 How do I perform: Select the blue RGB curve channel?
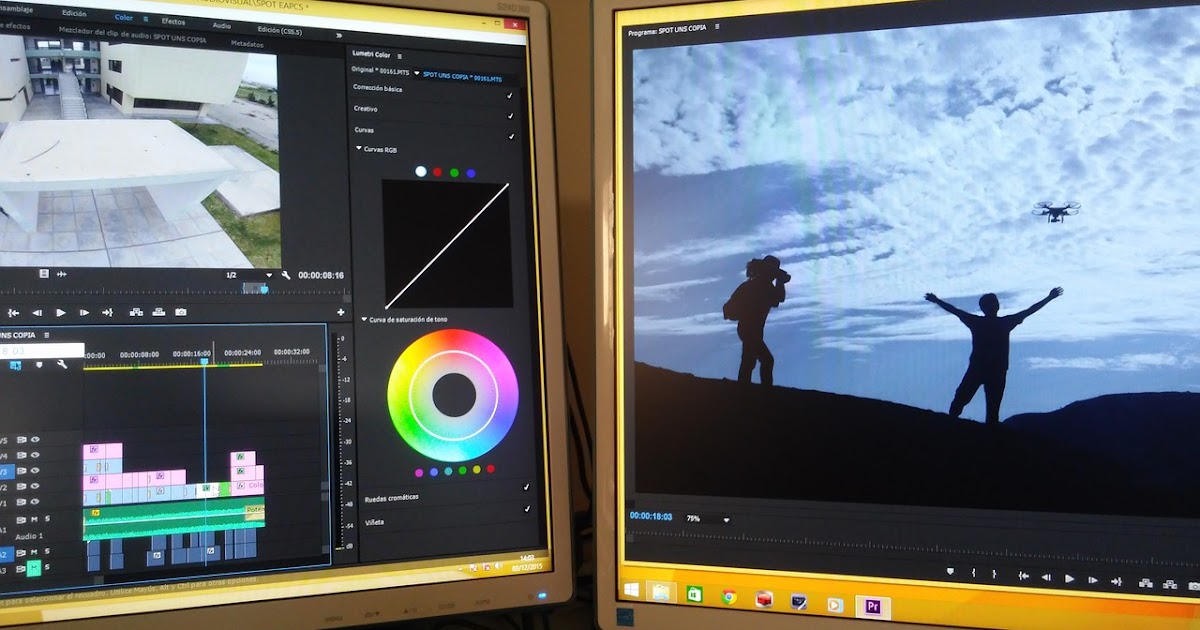[x=470, y=172]
